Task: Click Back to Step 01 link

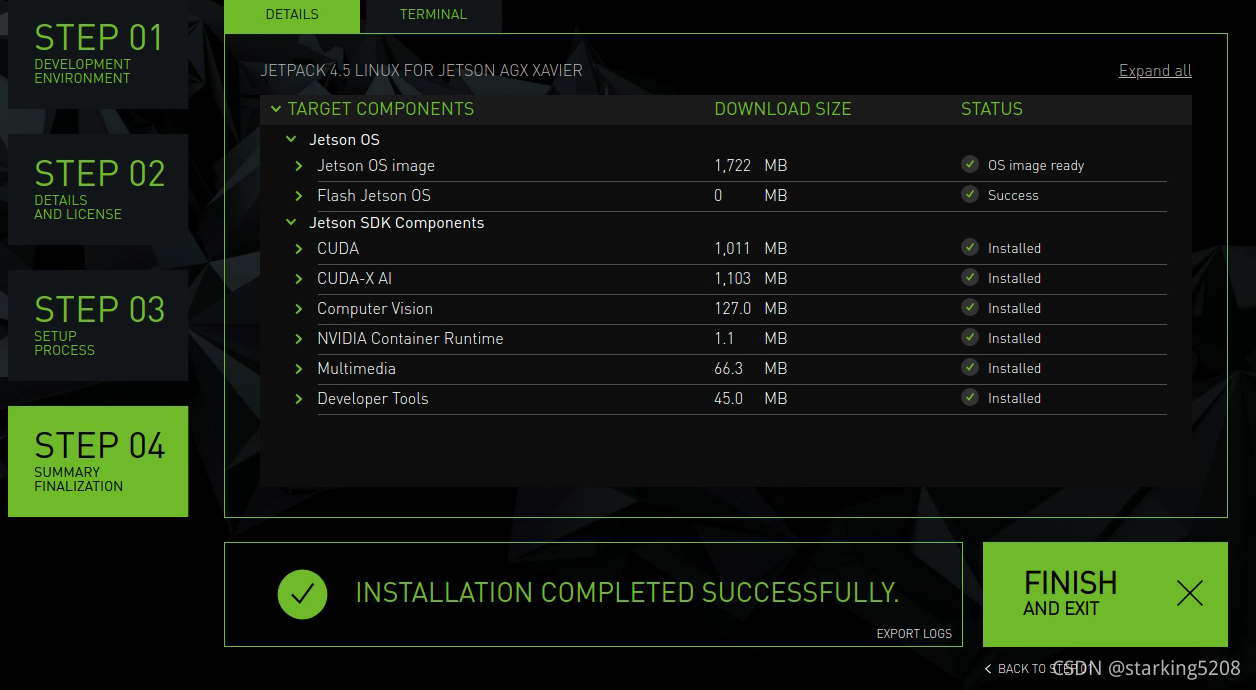Action: 1040,668
